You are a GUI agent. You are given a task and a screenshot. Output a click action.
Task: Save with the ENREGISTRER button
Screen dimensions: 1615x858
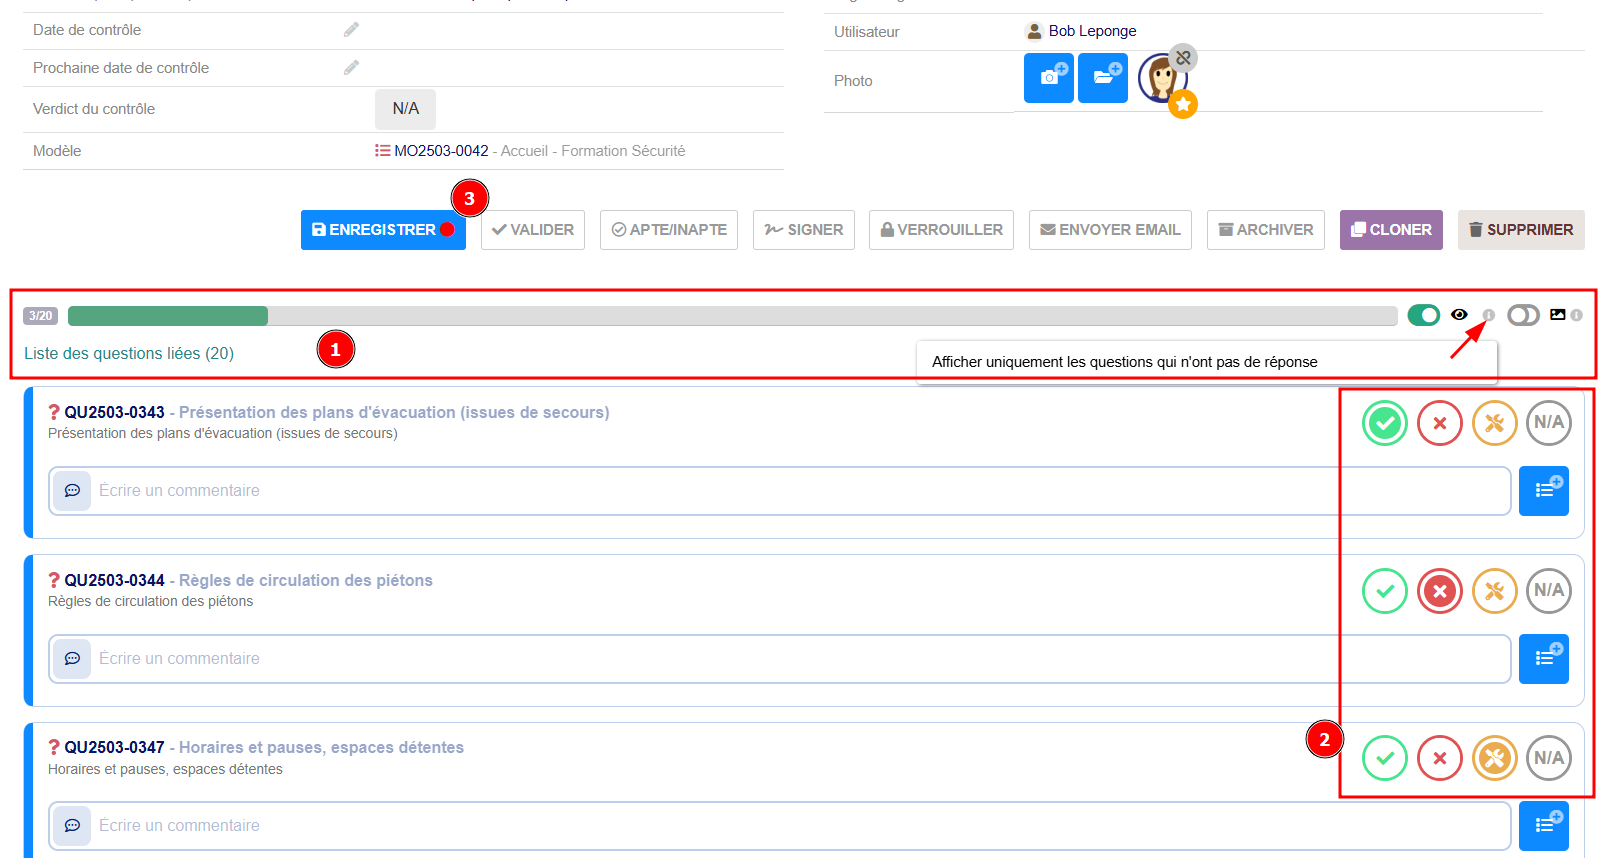click(x=383, y=230)
